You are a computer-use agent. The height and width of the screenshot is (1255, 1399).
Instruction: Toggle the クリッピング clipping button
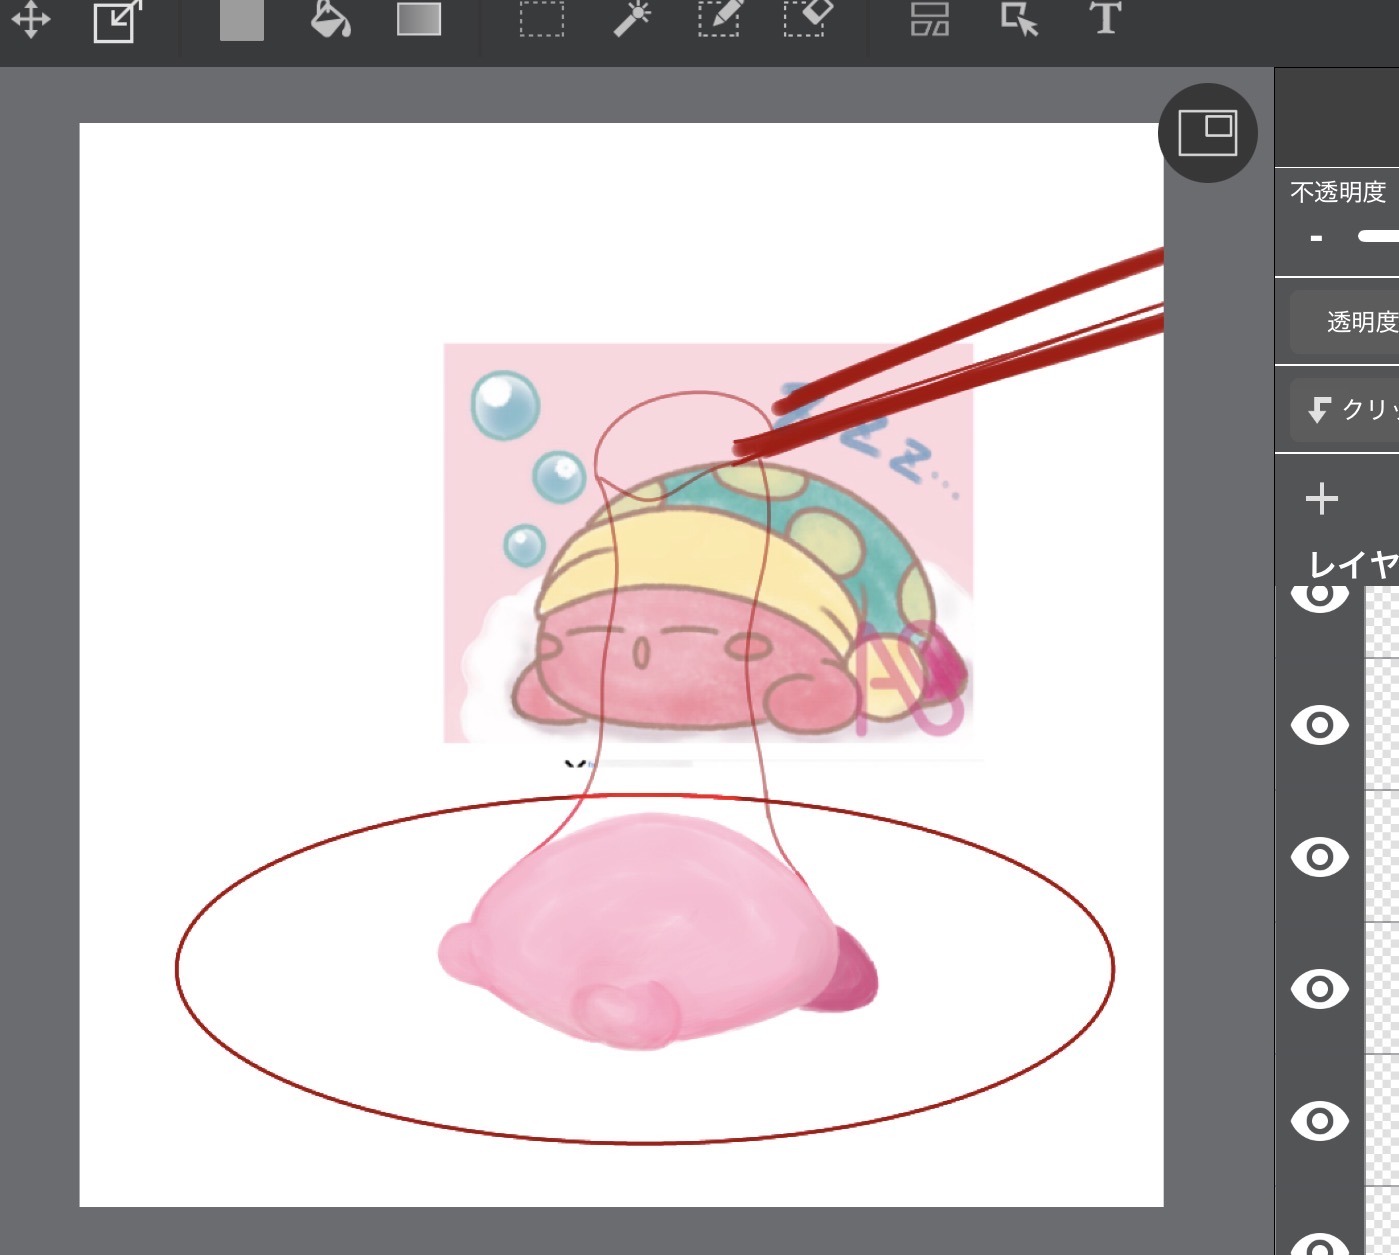pos(1345,409)
